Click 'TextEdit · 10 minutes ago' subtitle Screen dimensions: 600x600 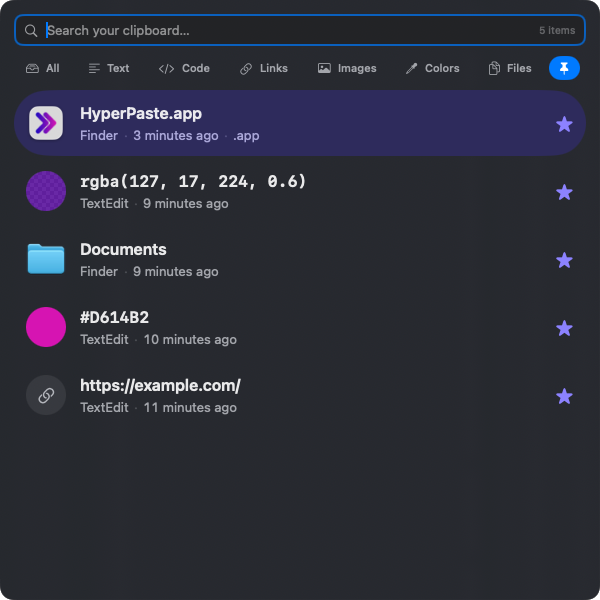[158, 339]
